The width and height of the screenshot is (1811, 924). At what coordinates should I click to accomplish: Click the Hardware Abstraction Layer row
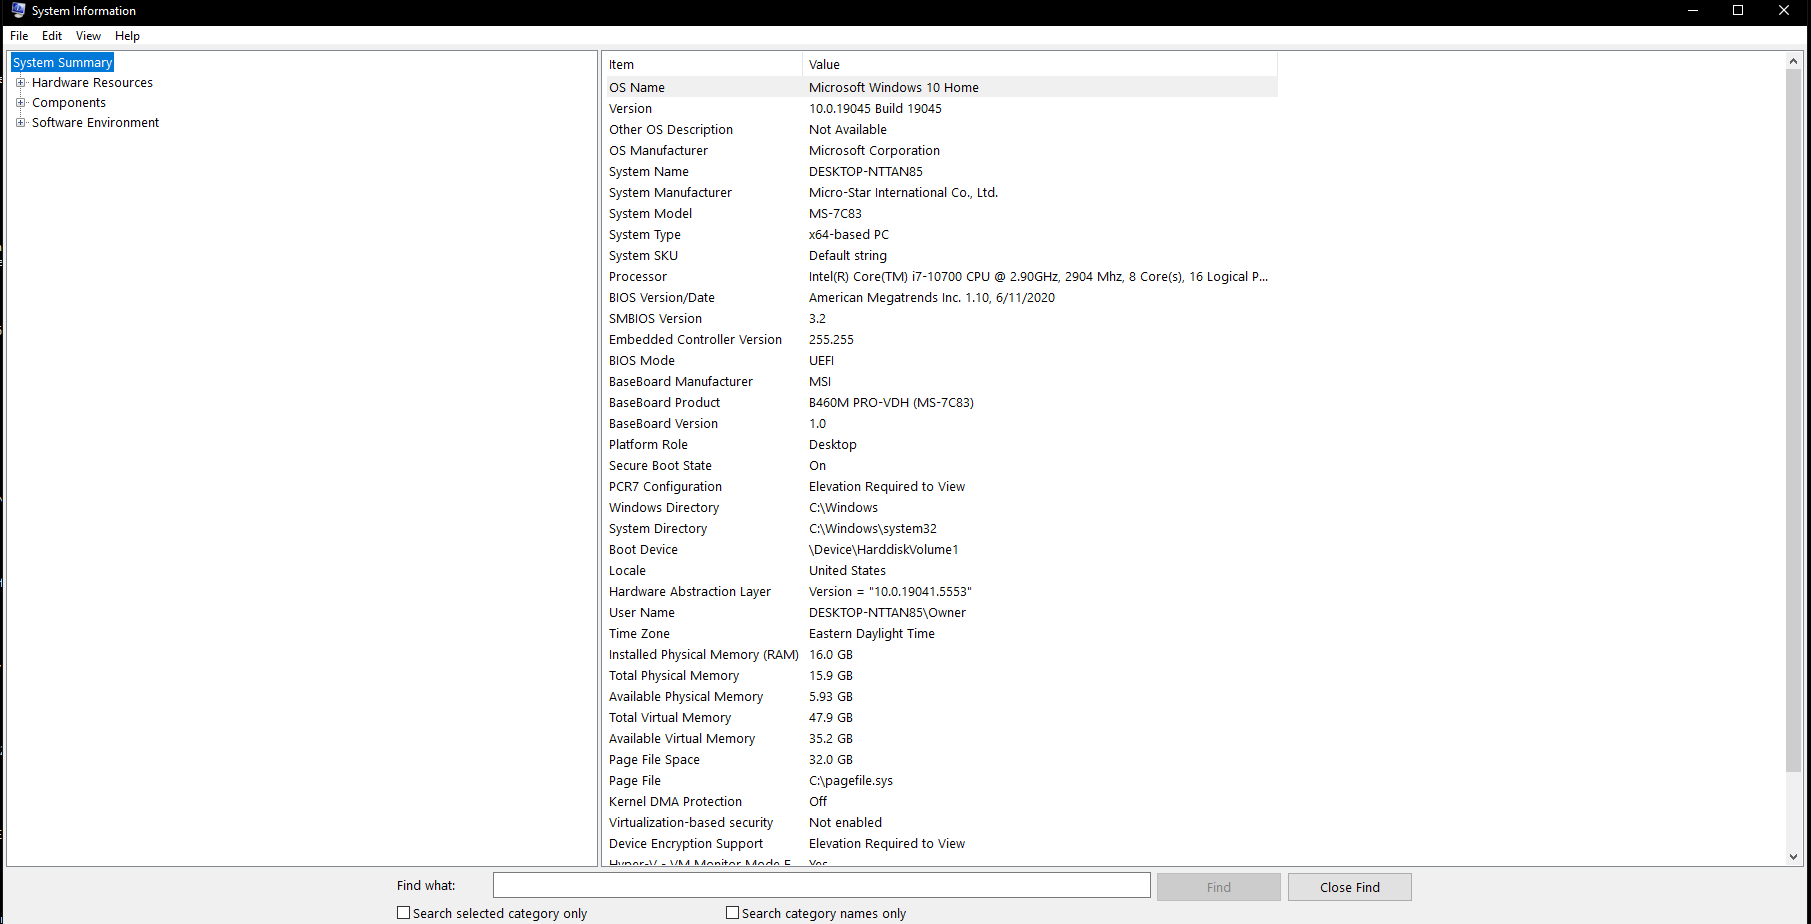coord(942,591)
